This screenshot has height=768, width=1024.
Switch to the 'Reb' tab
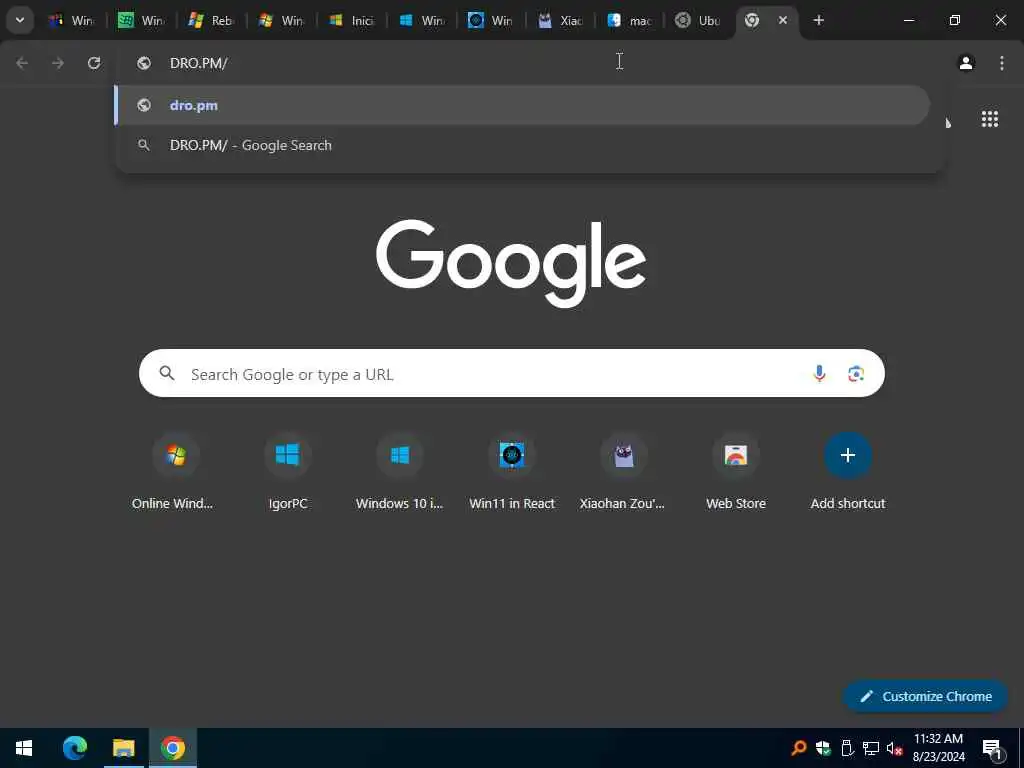tap(212, 20)
